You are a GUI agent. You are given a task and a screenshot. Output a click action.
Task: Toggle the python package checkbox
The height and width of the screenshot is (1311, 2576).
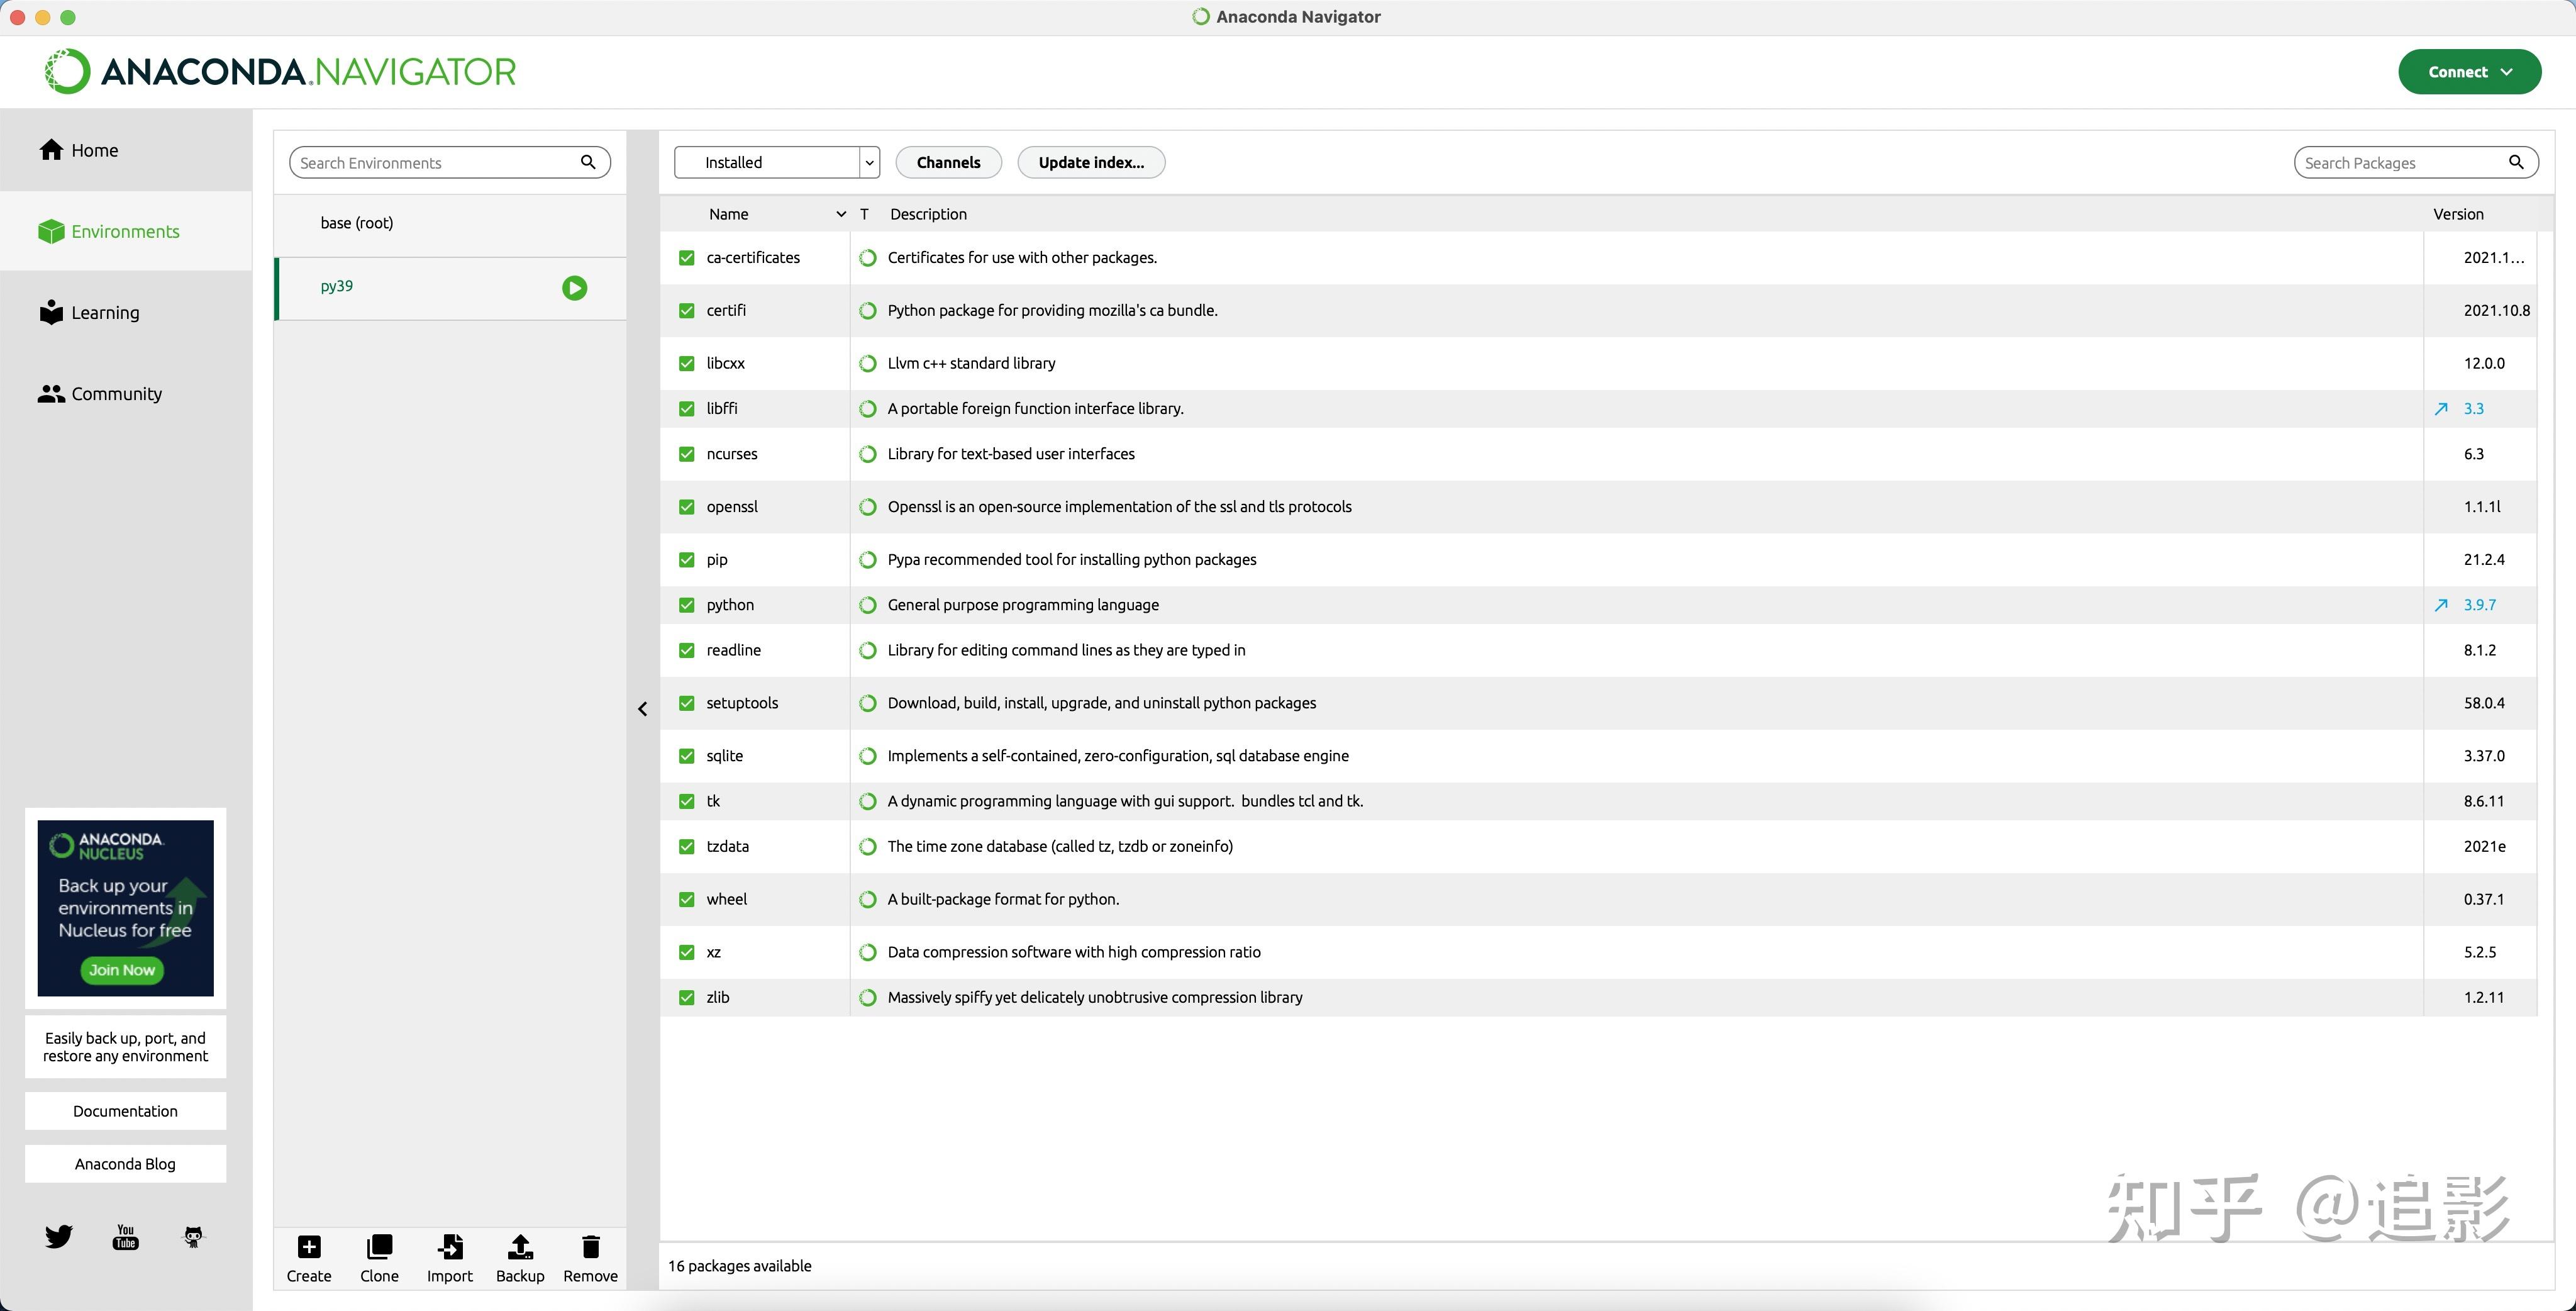tap(686, 605)
